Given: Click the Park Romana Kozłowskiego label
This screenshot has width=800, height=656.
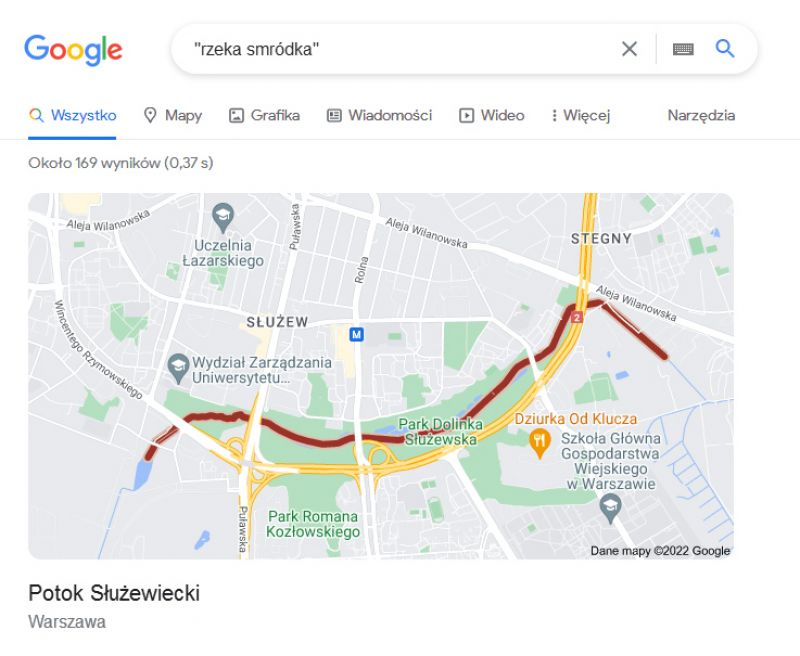Looking at the screenshot, I should point(313,524).
